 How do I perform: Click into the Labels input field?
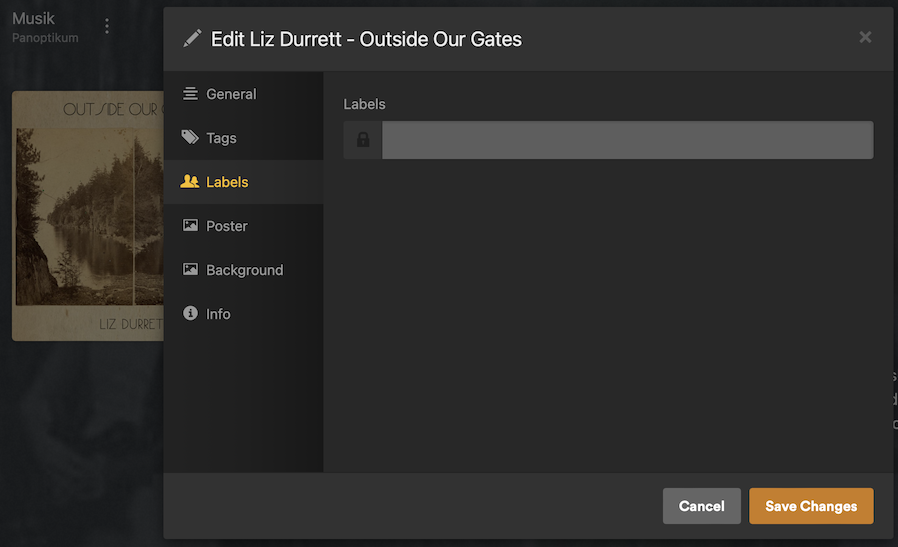pyautogui.click(x=627, y=140)
